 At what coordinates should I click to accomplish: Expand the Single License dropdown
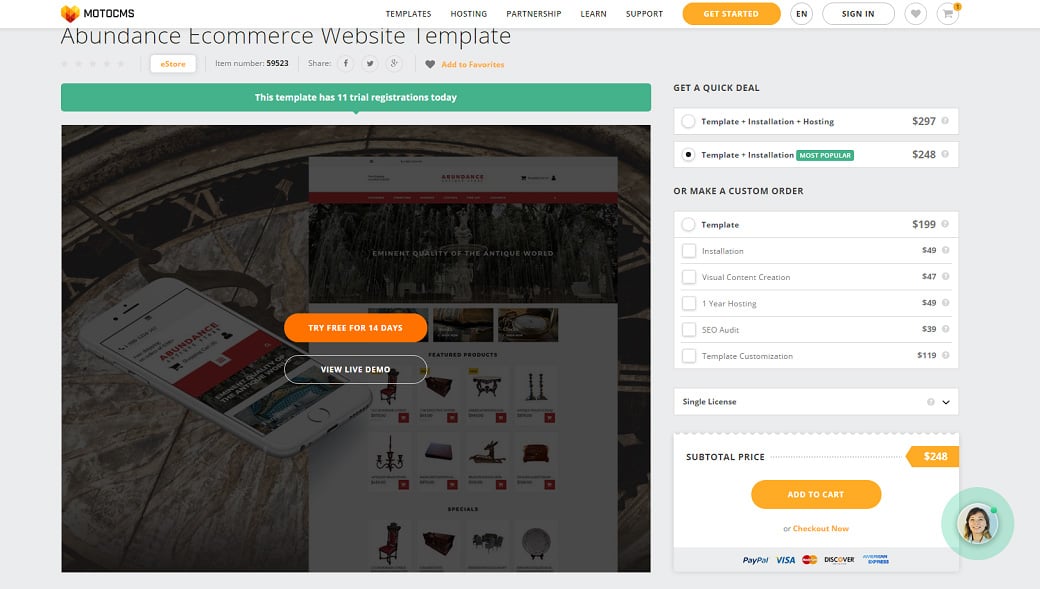coord(816,402)
